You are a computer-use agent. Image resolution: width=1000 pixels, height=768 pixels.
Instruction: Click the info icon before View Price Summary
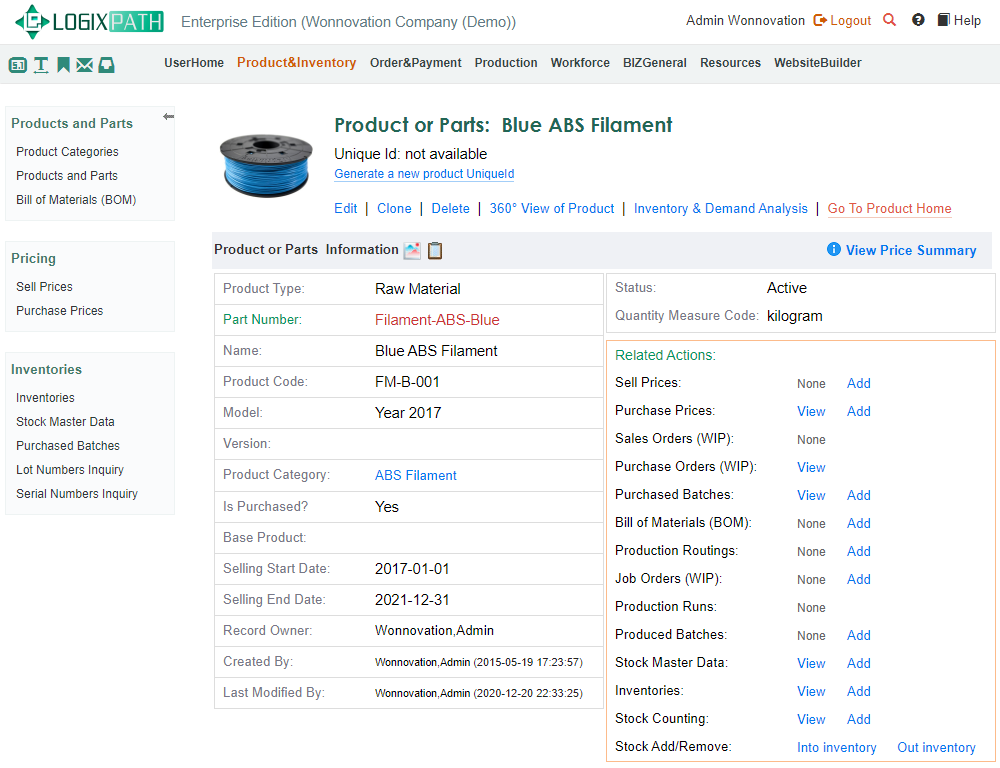click(834, 250)
